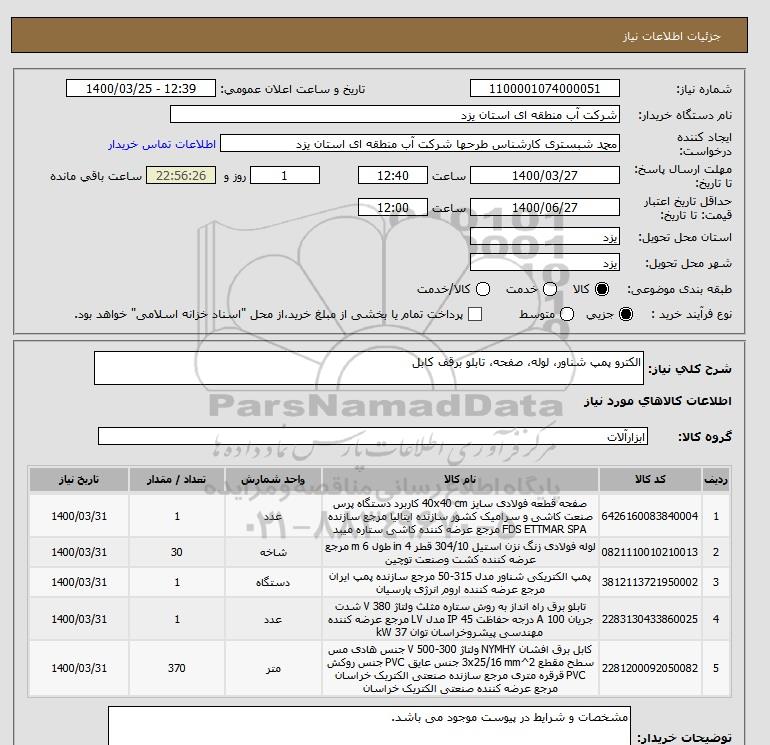Select the کالا radio button

602,289
